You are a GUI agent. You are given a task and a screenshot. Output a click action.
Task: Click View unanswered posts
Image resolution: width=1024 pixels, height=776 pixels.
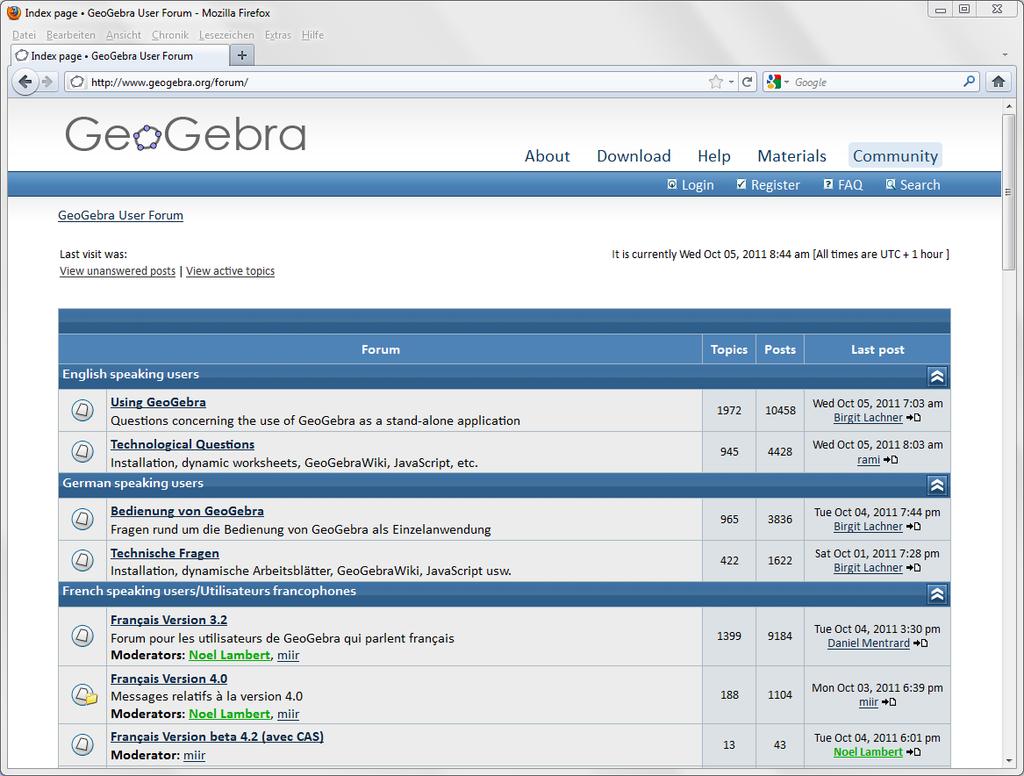[x=118, y=271]
